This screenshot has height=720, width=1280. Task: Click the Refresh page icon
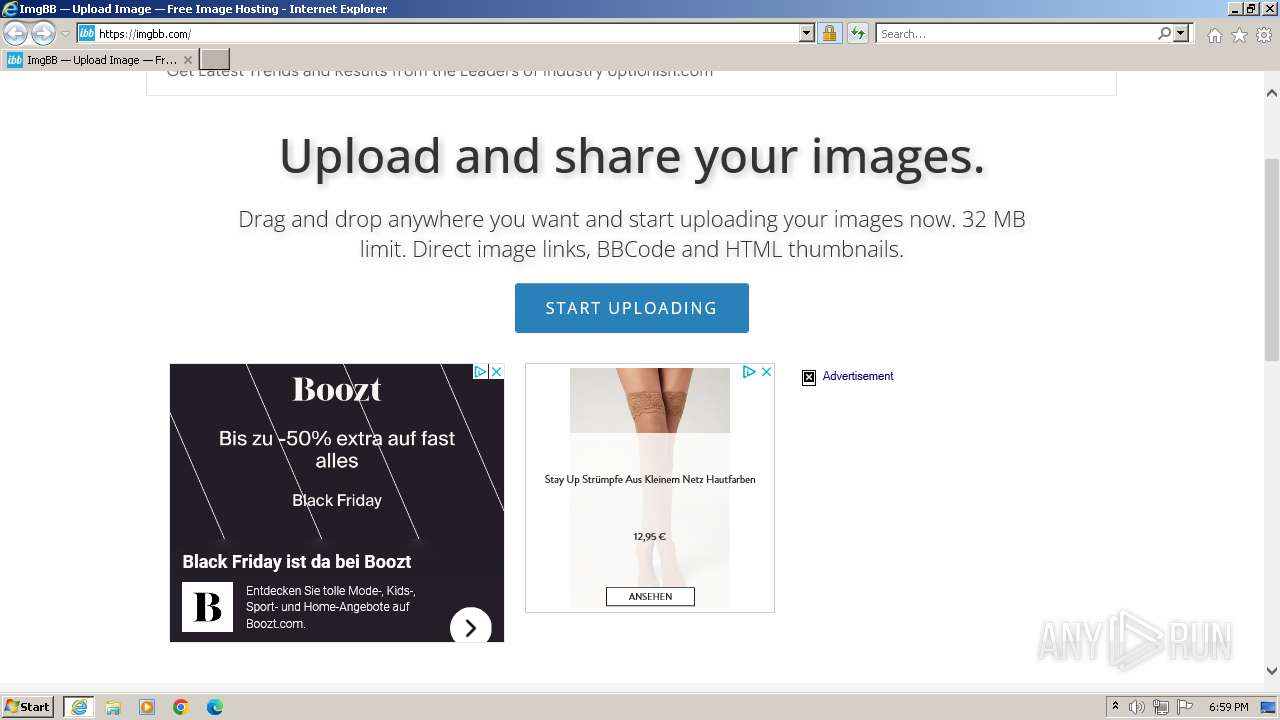[x=858, y=34]
